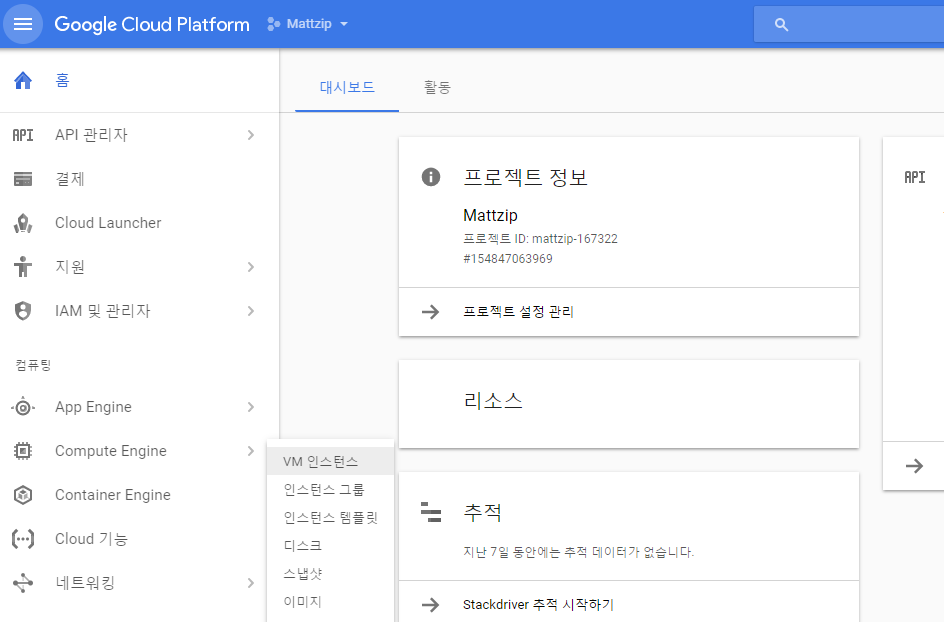
Task: Select 스냅샷 in the flyout menu
Action: 330,573
